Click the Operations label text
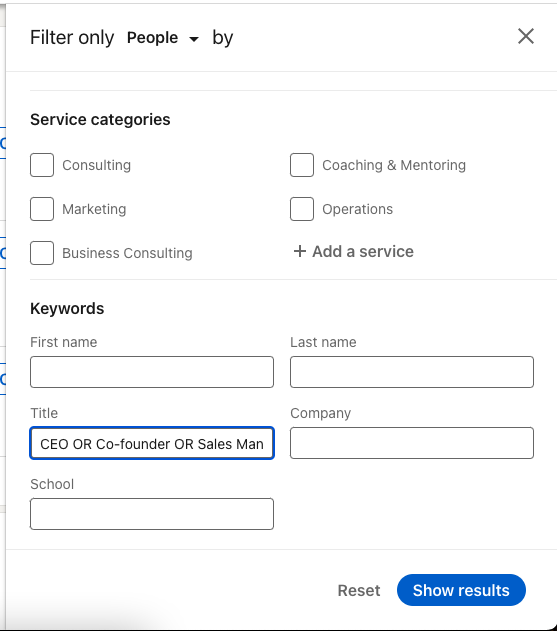The height and width of the screenshot is (631, 557). tap(357, 209)
